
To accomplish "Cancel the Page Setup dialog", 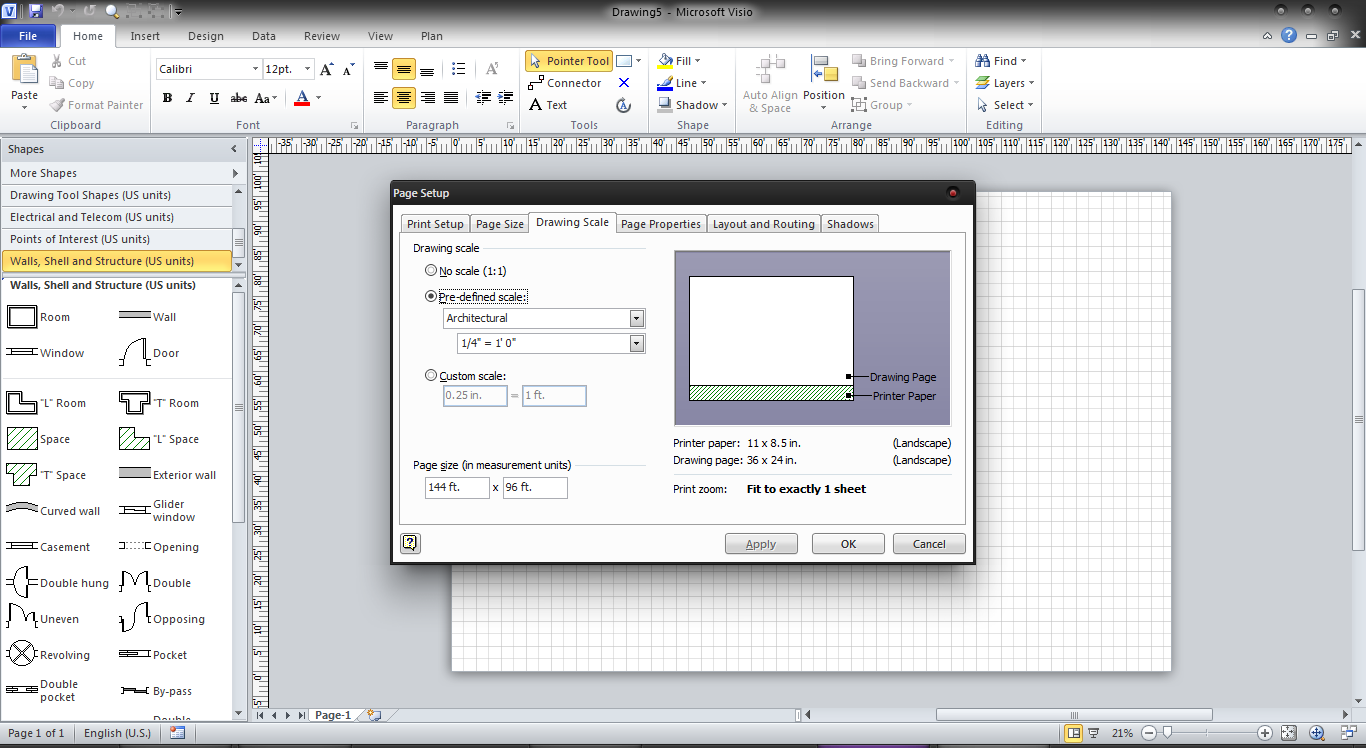I will click(929, 544).
